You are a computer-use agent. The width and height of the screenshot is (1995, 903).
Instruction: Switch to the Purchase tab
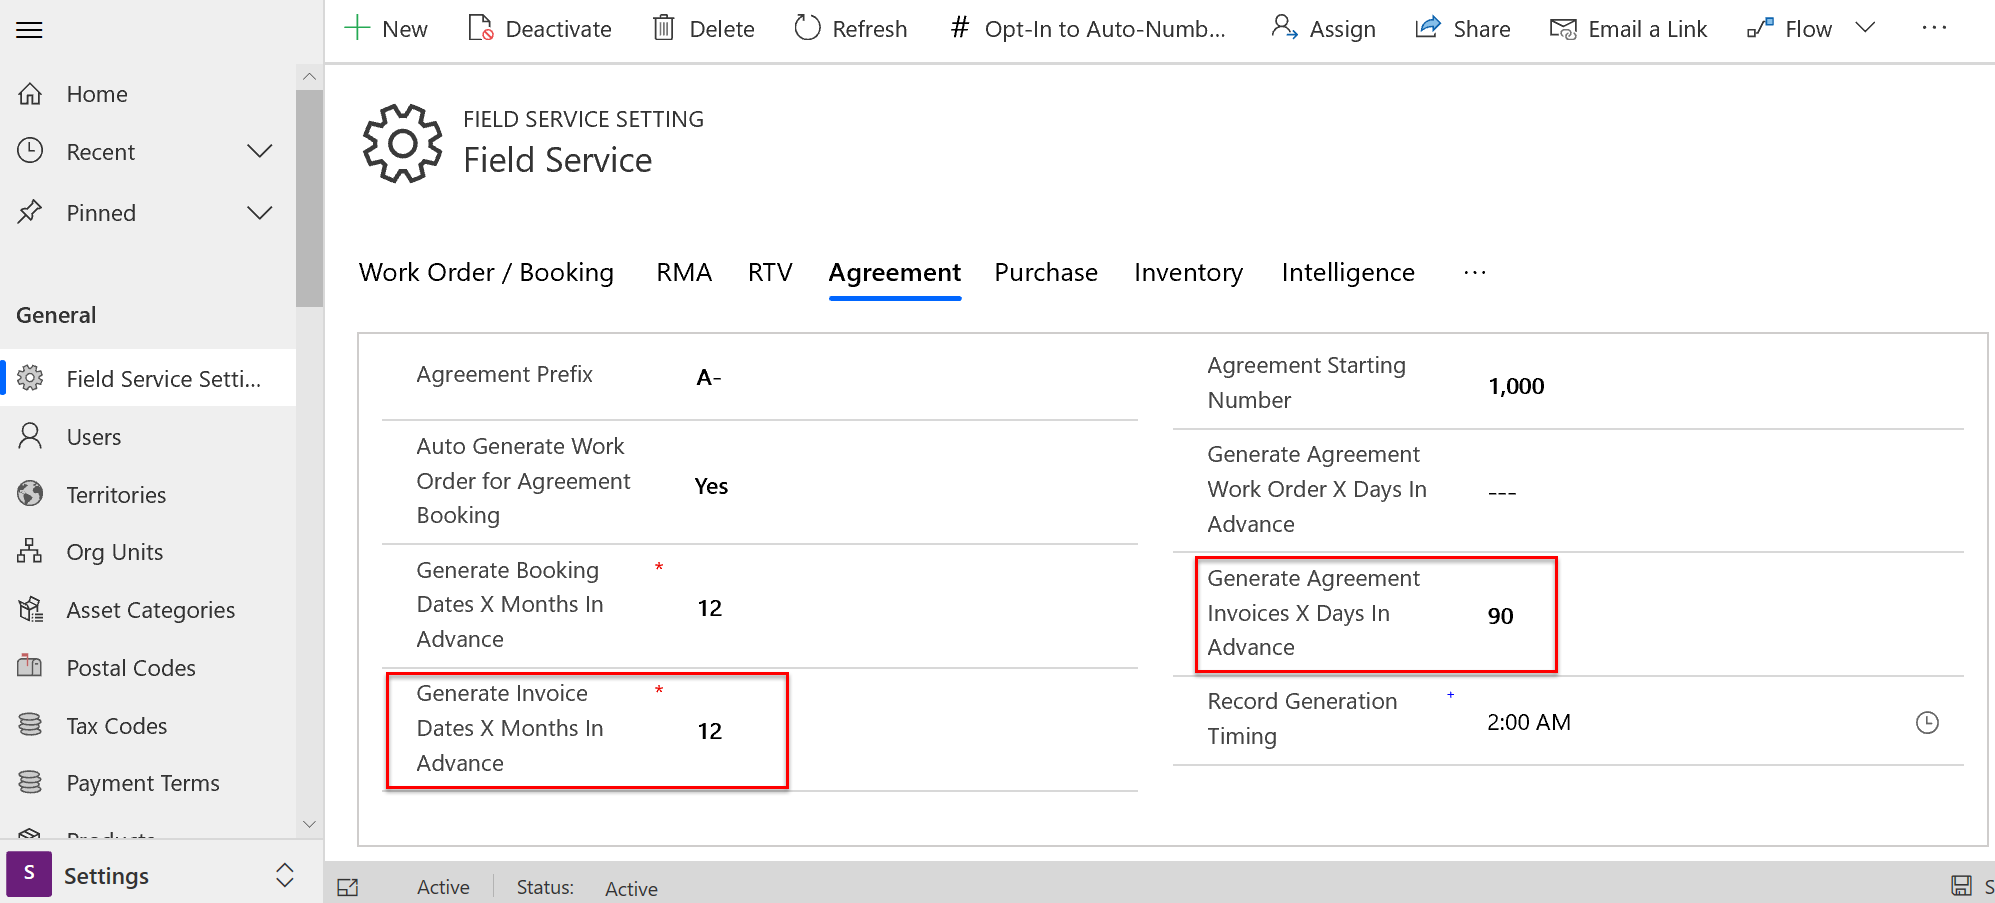[1046, 272]
